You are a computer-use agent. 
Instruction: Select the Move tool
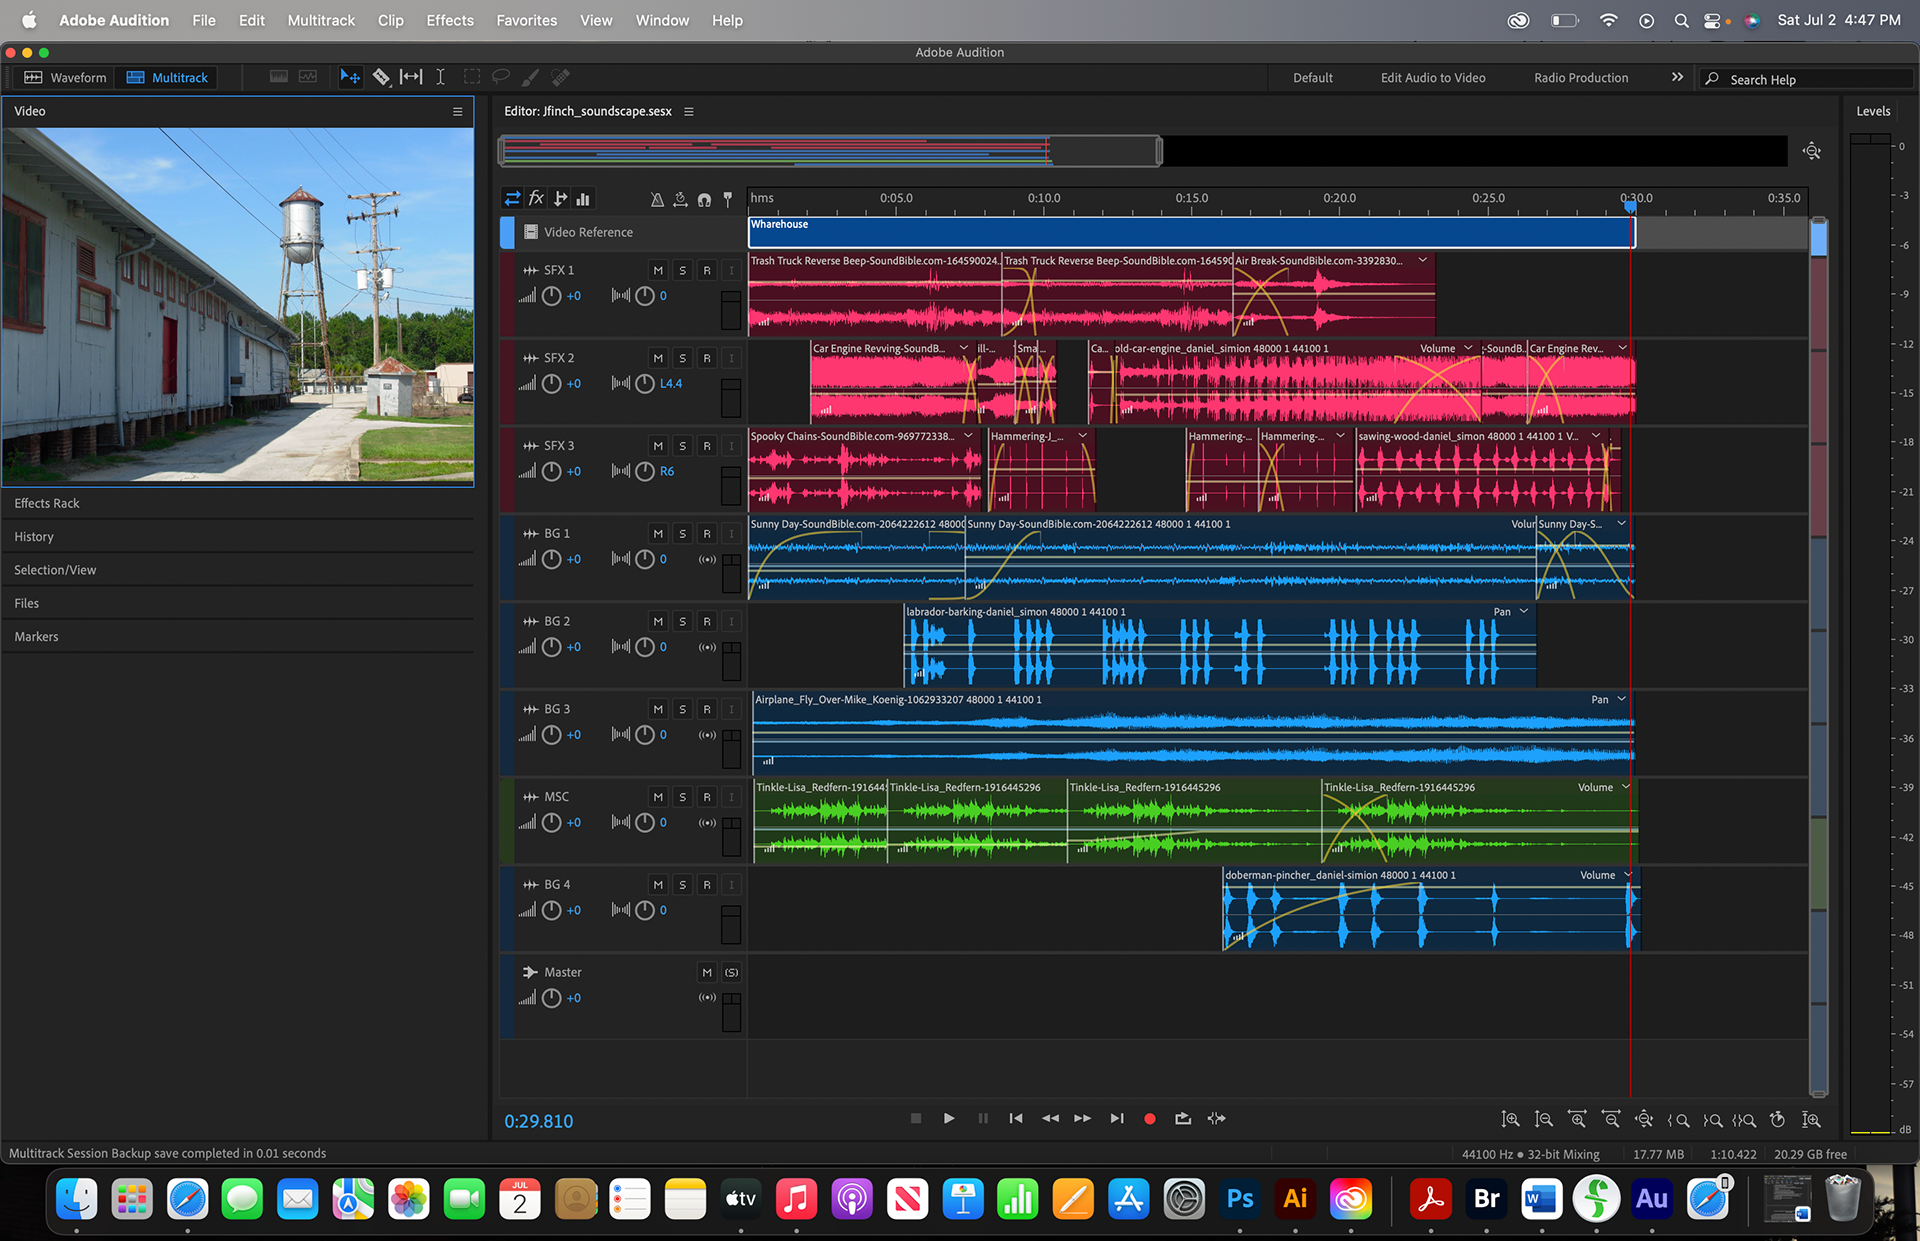(350, 77)
